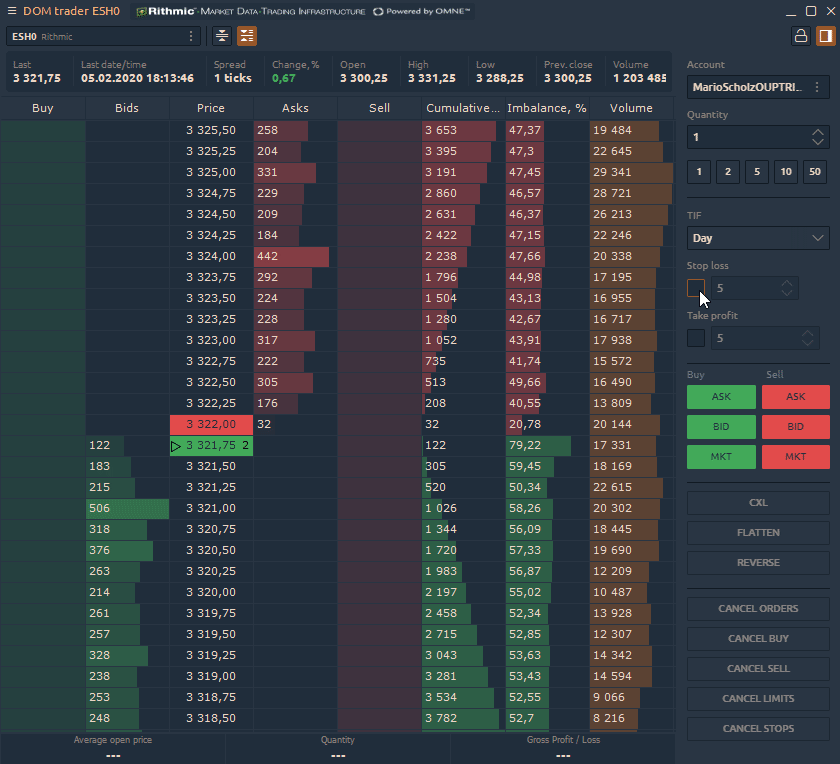This screenshot has height=764, width=840.
Task: Click the Imbalance, % column header
Action: click(x=546, y=108)
